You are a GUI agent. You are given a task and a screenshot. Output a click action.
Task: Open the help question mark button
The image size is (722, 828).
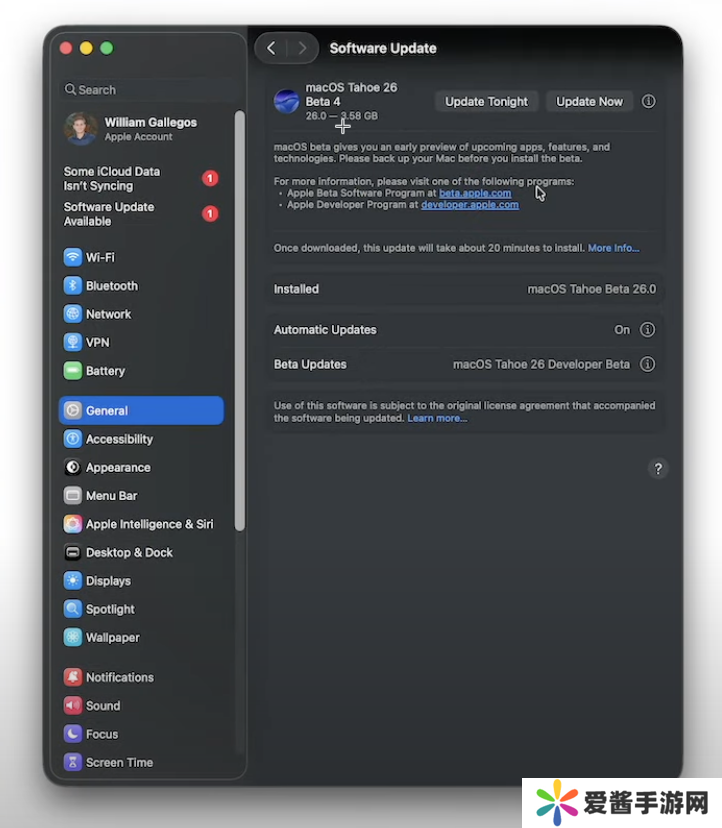pyautogui.click(x=657, y=469)
